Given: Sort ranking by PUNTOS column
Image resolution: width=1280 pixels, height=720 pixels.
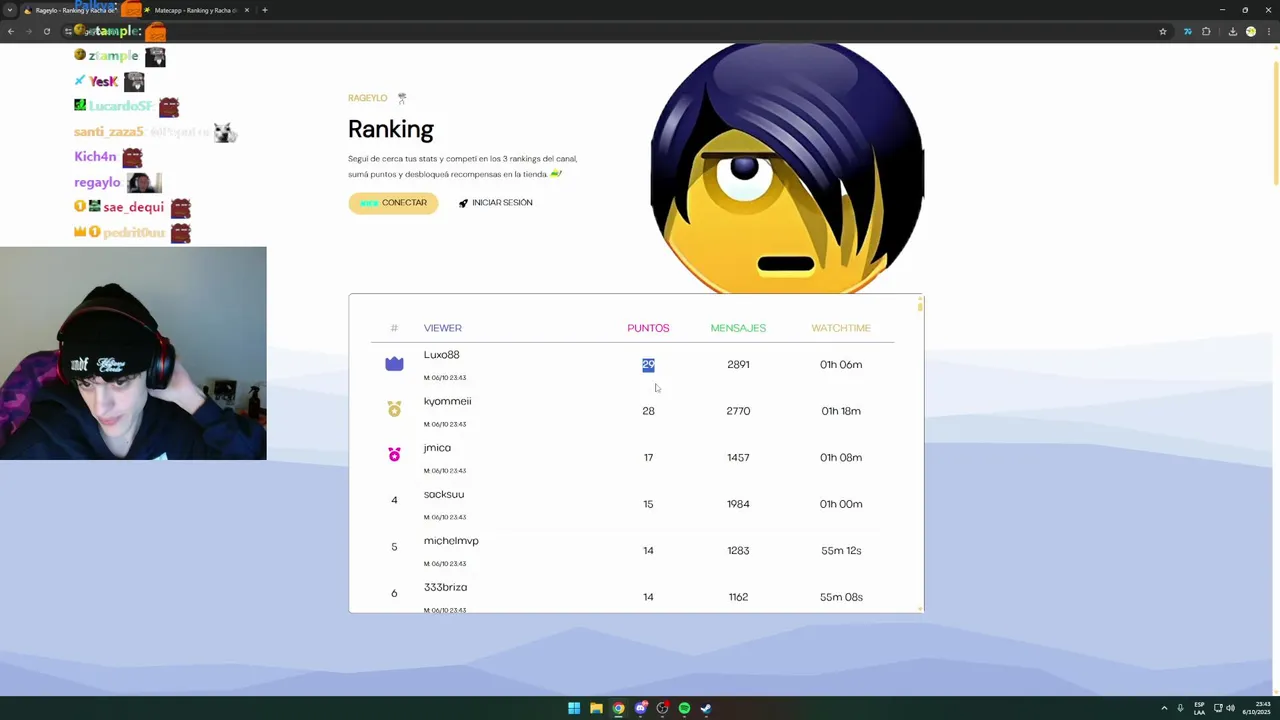Looking at the screenshot, I should coord(648,328).
